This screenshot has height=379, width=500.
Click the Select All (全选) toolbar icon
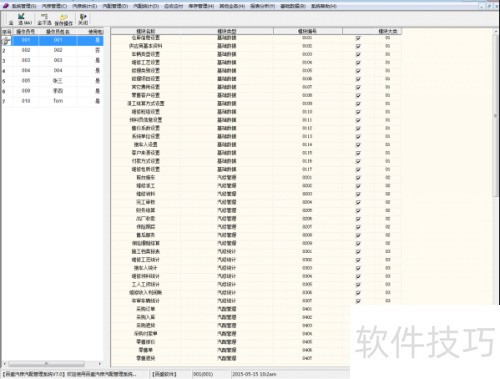21,19
